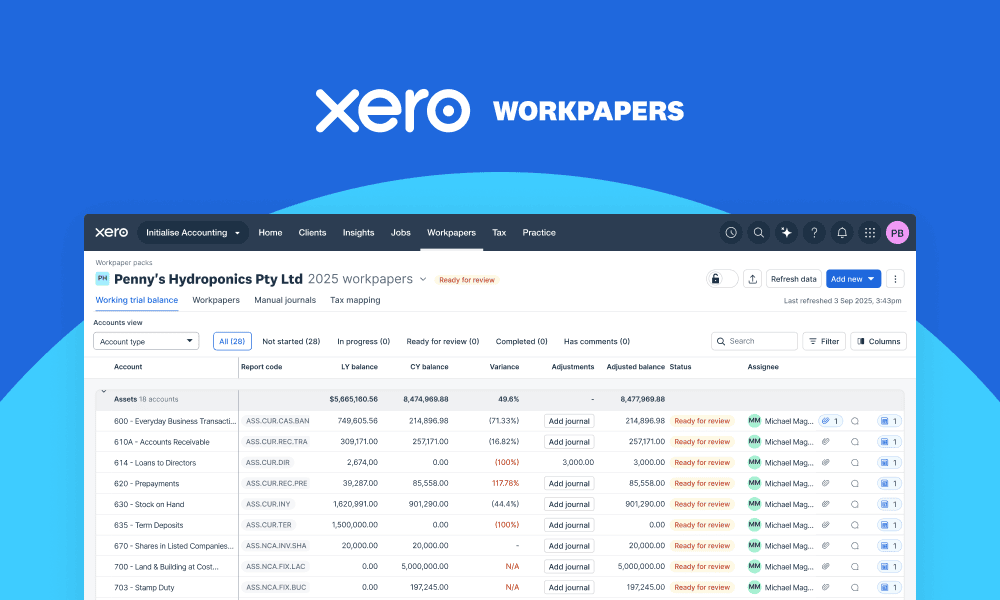Viewport: 1000px width, 600px height.
Task: Click the account Search input field
Action: point(754,341)
